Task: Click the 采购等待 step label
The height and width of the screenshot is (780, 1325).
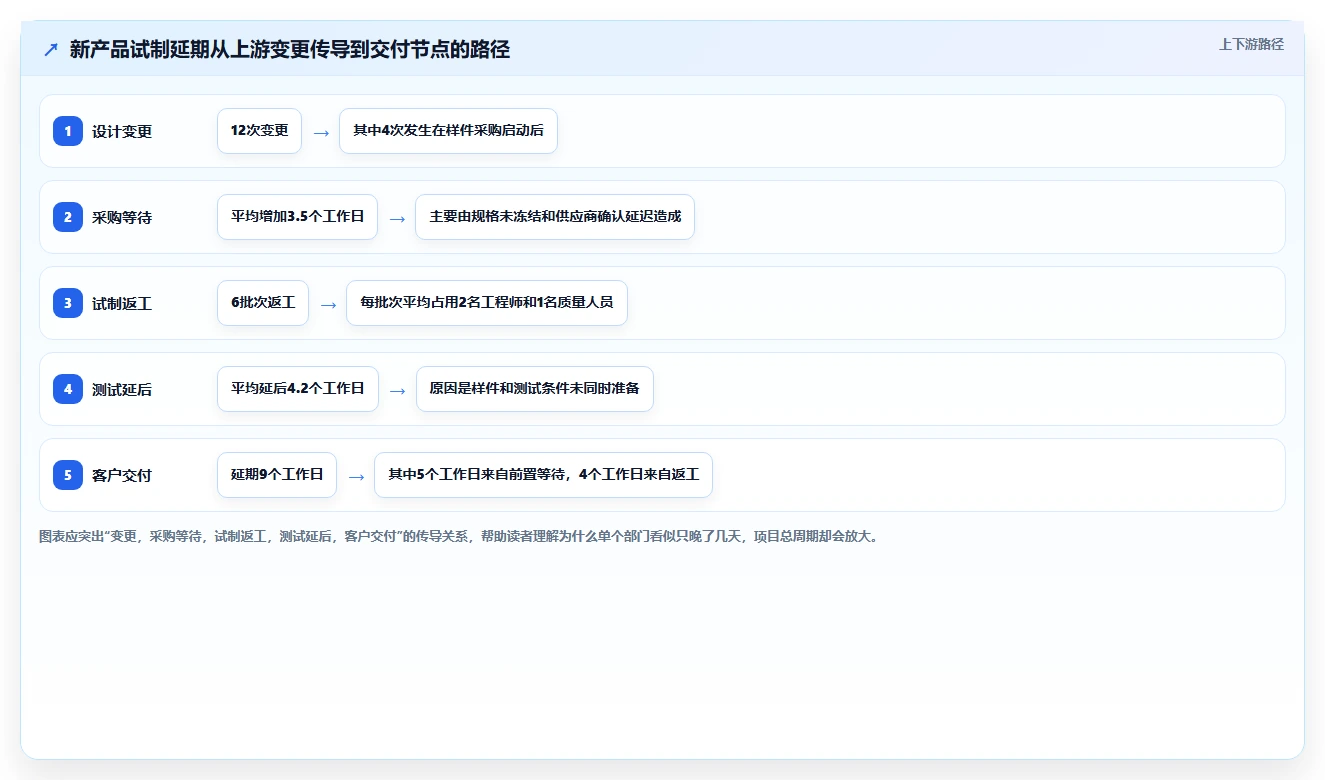Action: tap(122, 217)
